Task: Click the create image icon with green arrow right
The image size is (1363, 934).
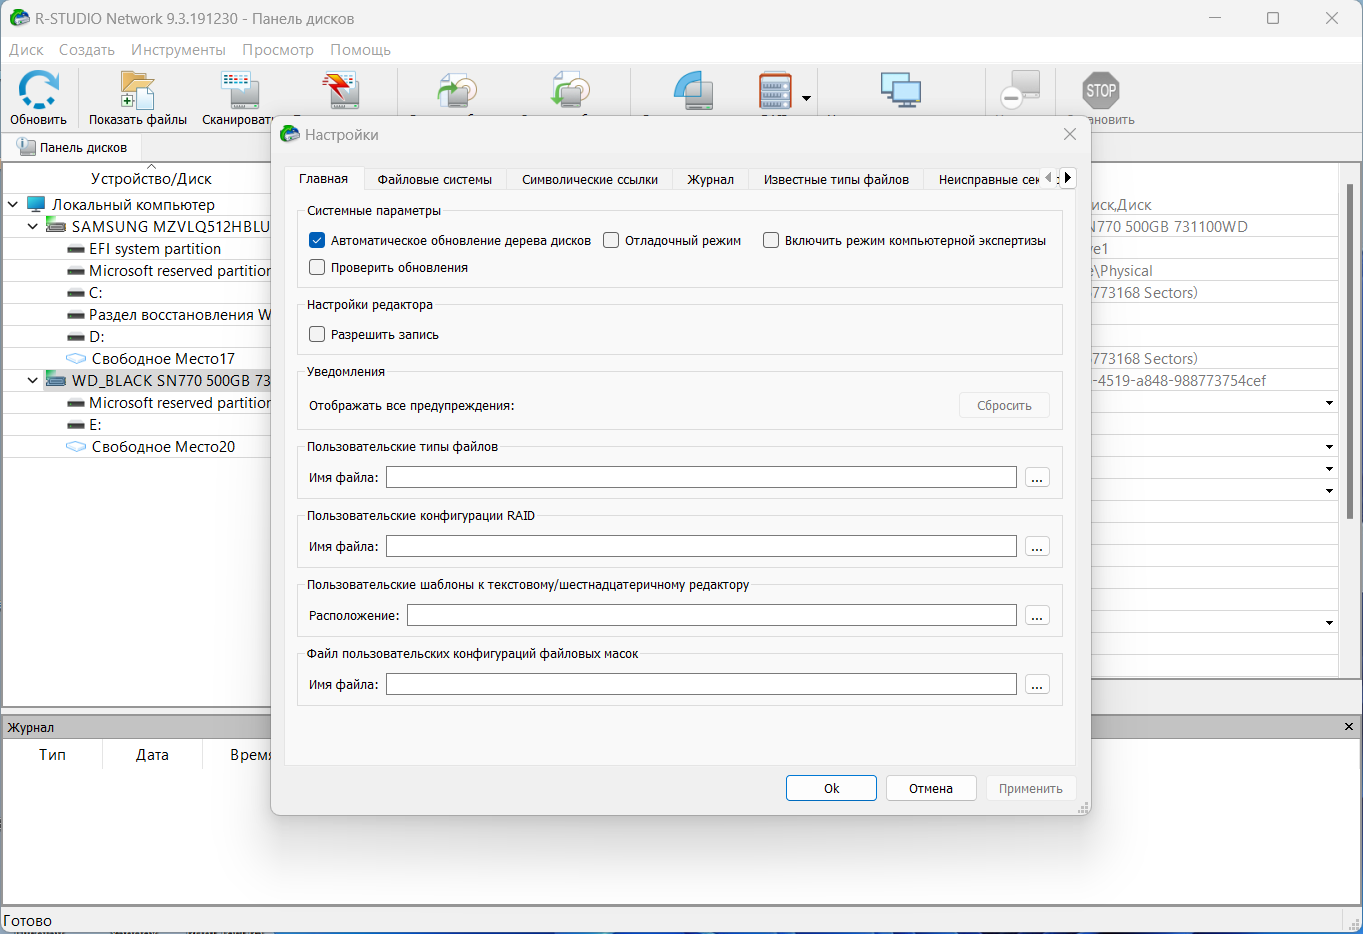Action: [457, 90]
